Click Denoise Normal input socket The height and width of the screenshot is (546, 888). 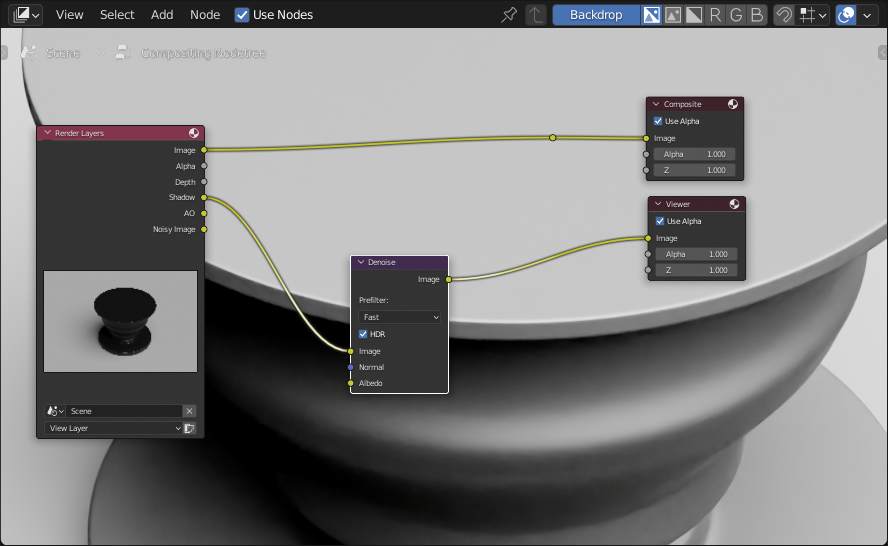click(351, 368)
